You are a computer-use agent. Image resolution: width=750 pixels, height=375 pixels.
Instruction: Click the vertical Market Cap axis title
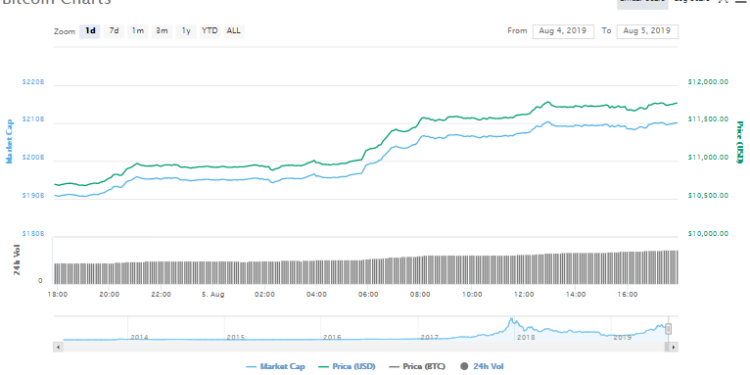point(9,141)
